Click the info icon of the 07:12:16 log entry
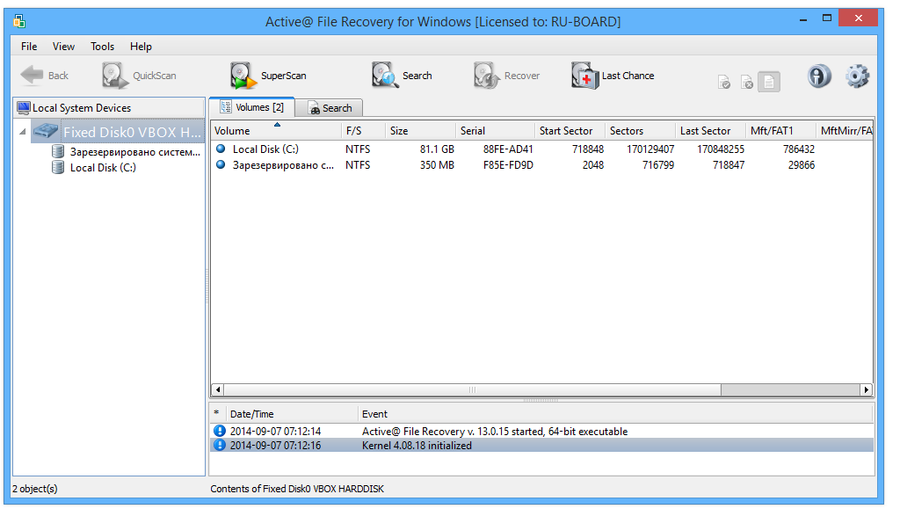 pos(219,445)
